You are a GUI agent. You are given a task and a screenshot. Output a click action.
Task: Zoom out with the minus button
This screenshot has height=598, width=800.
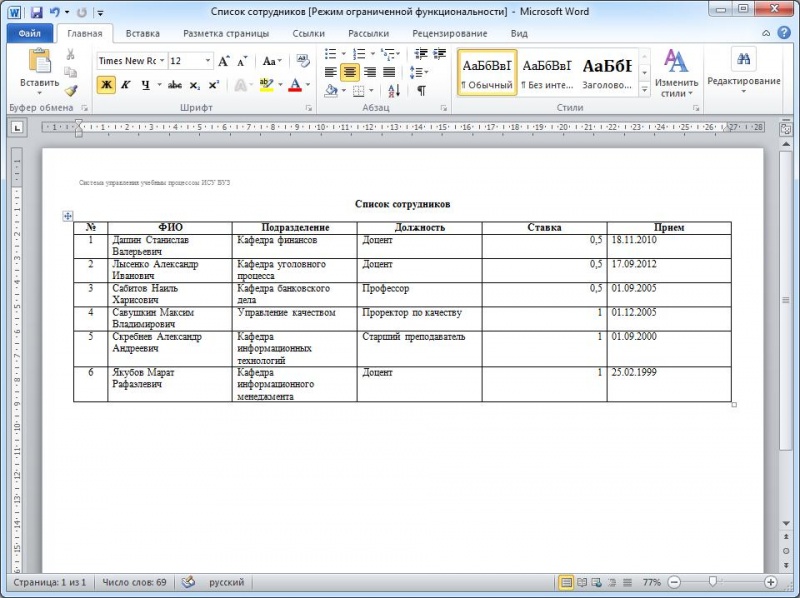(674, 582)
